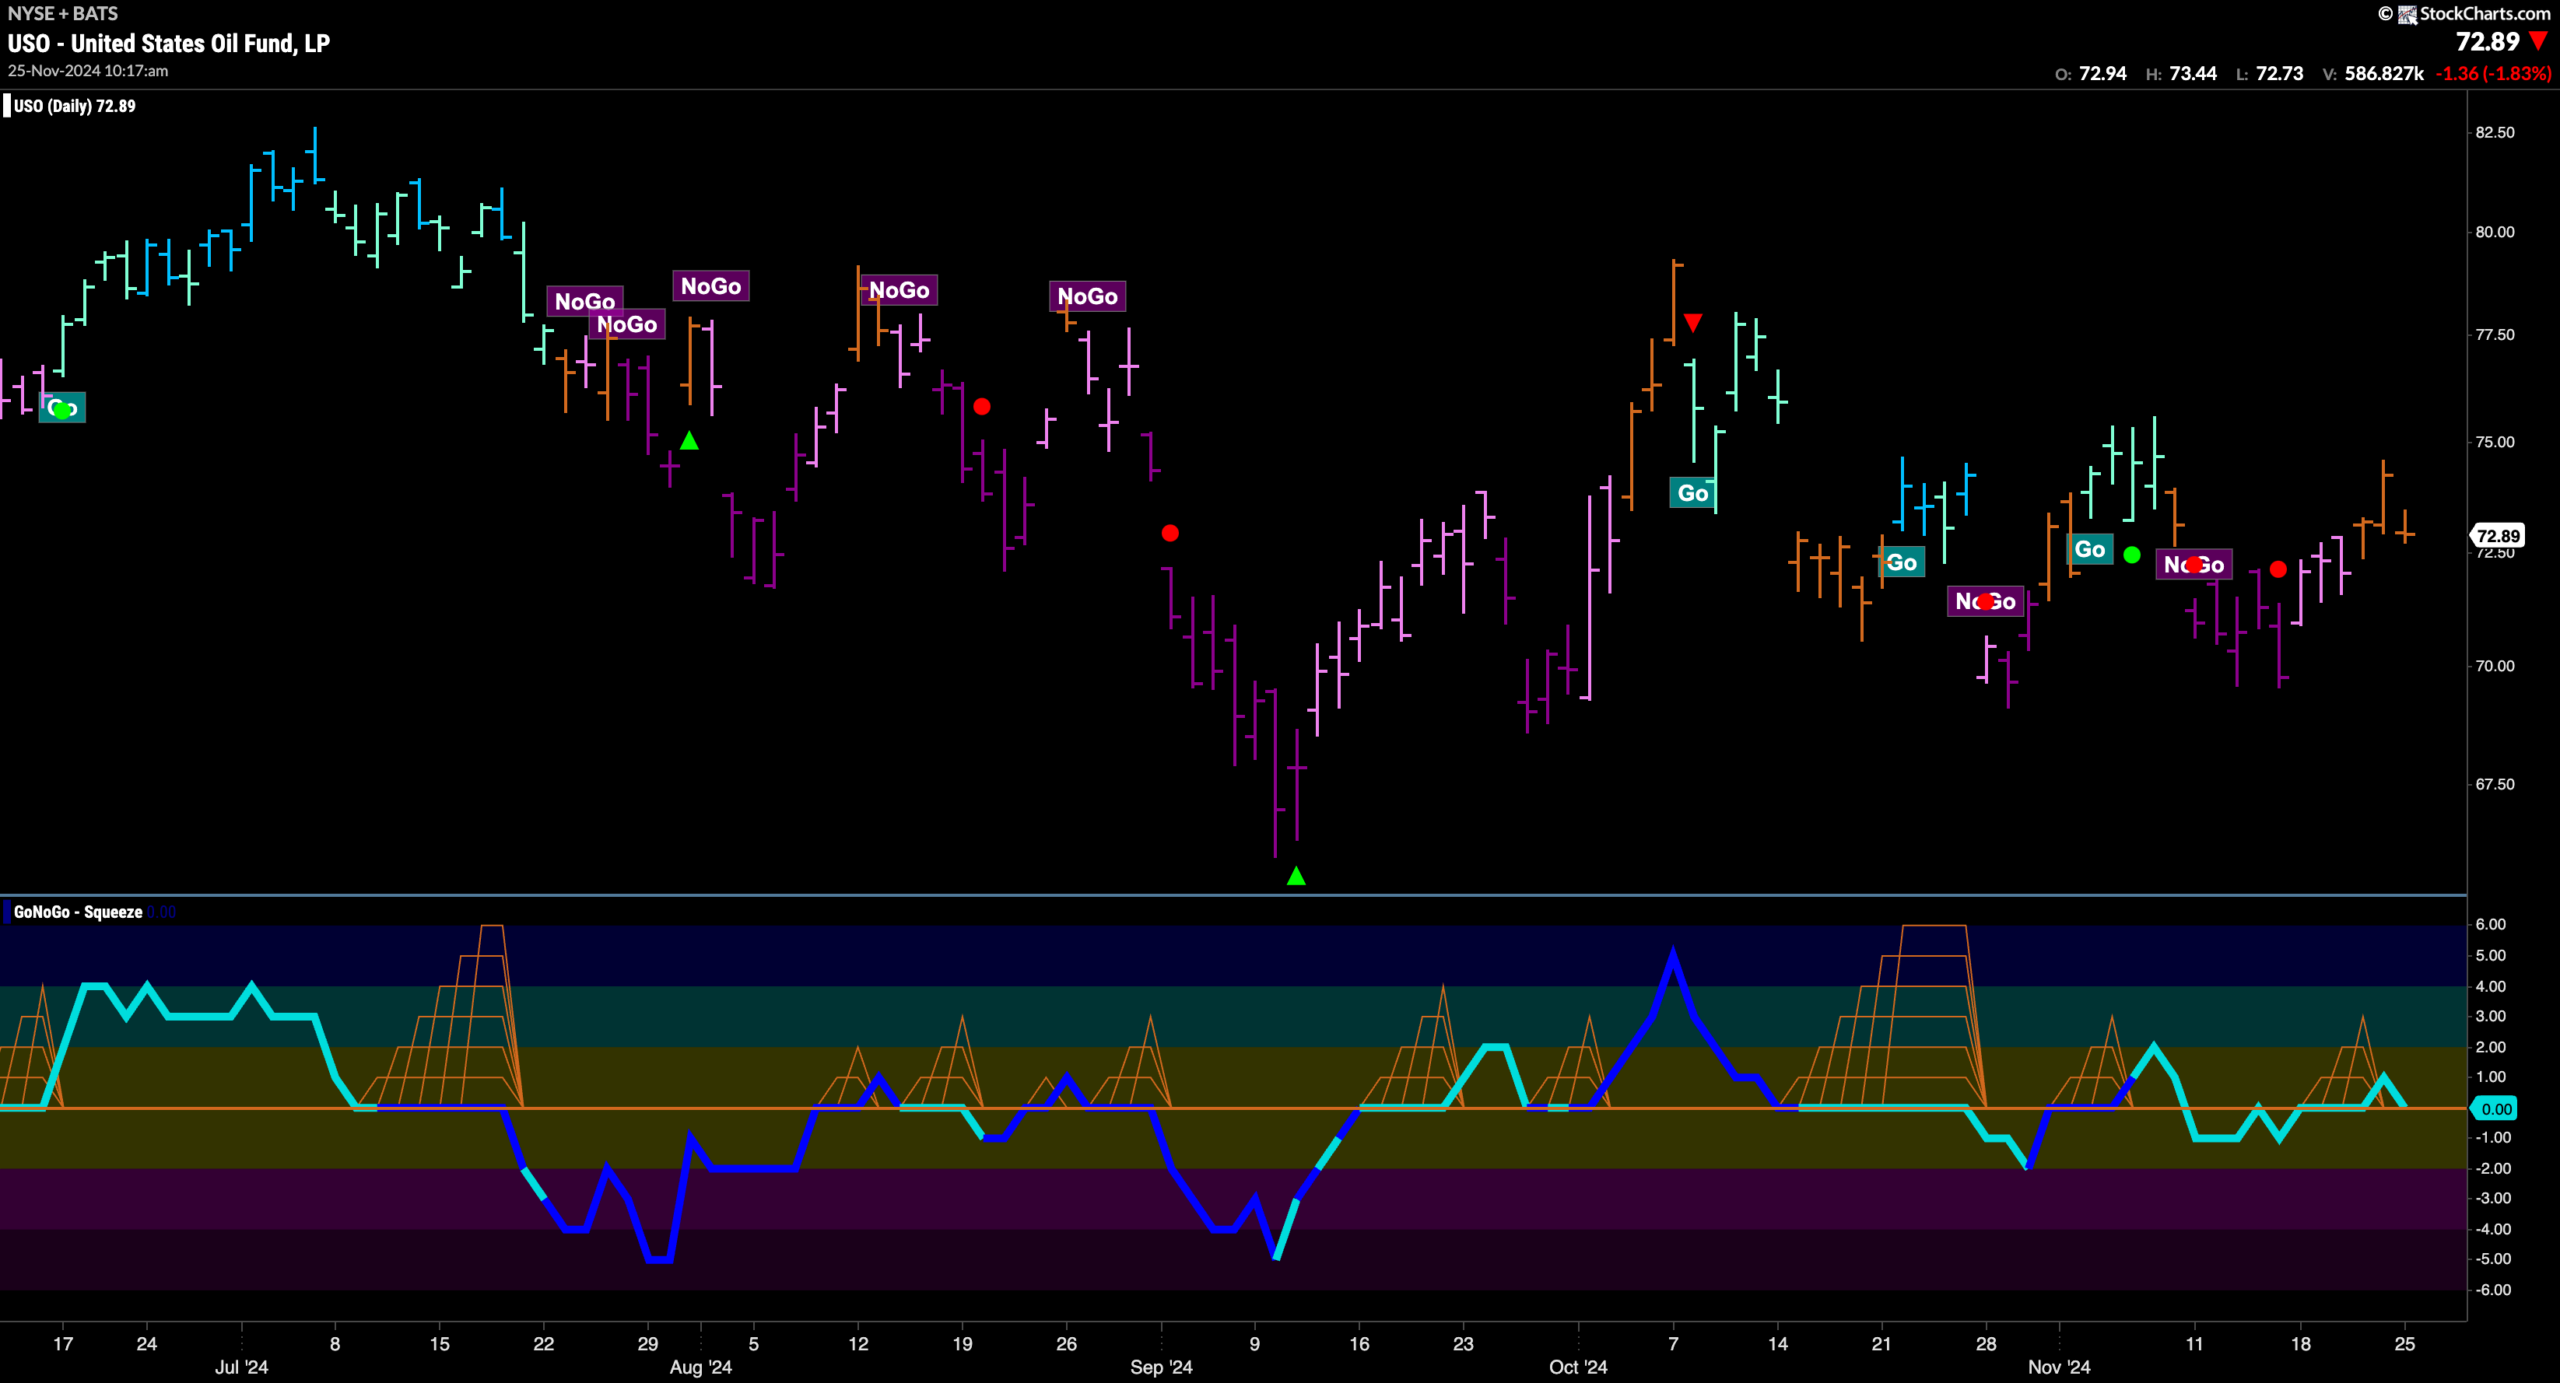Click the red dot near Nov 18
This screenshot has height=1383, width=2560.
(x=2278, y=569)
